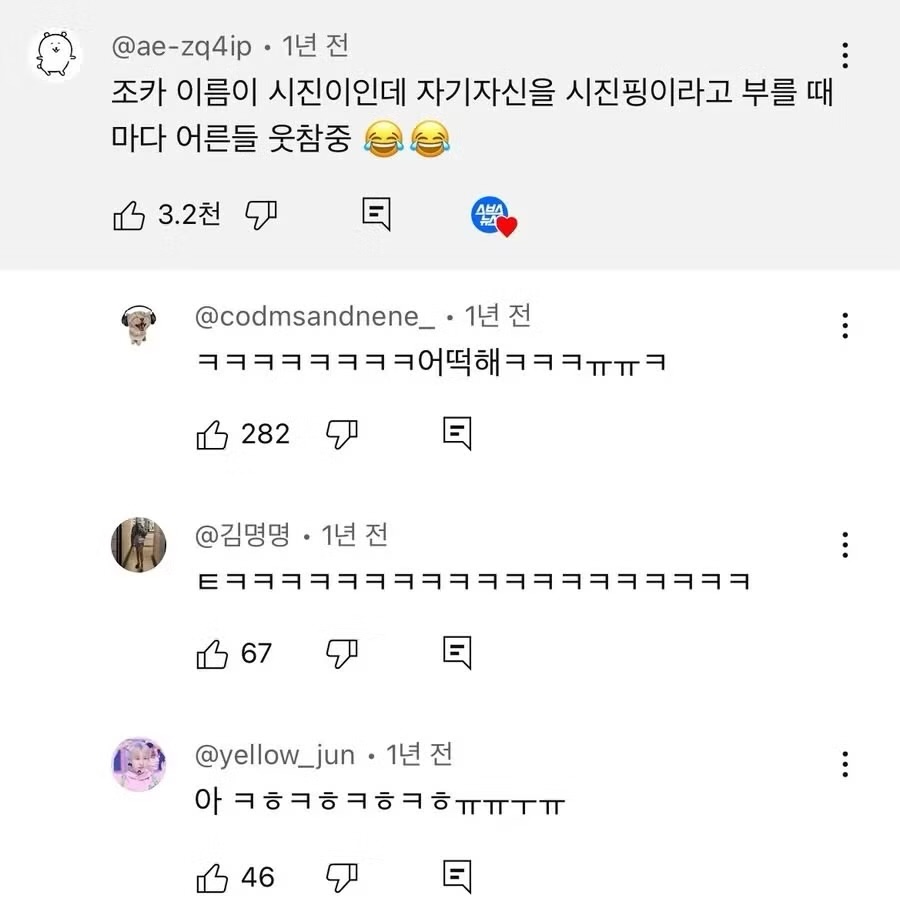Screen dimensions: 900x912
Task: Open more options for @codmsandnene_'s reply
Action: coord(846,325)
